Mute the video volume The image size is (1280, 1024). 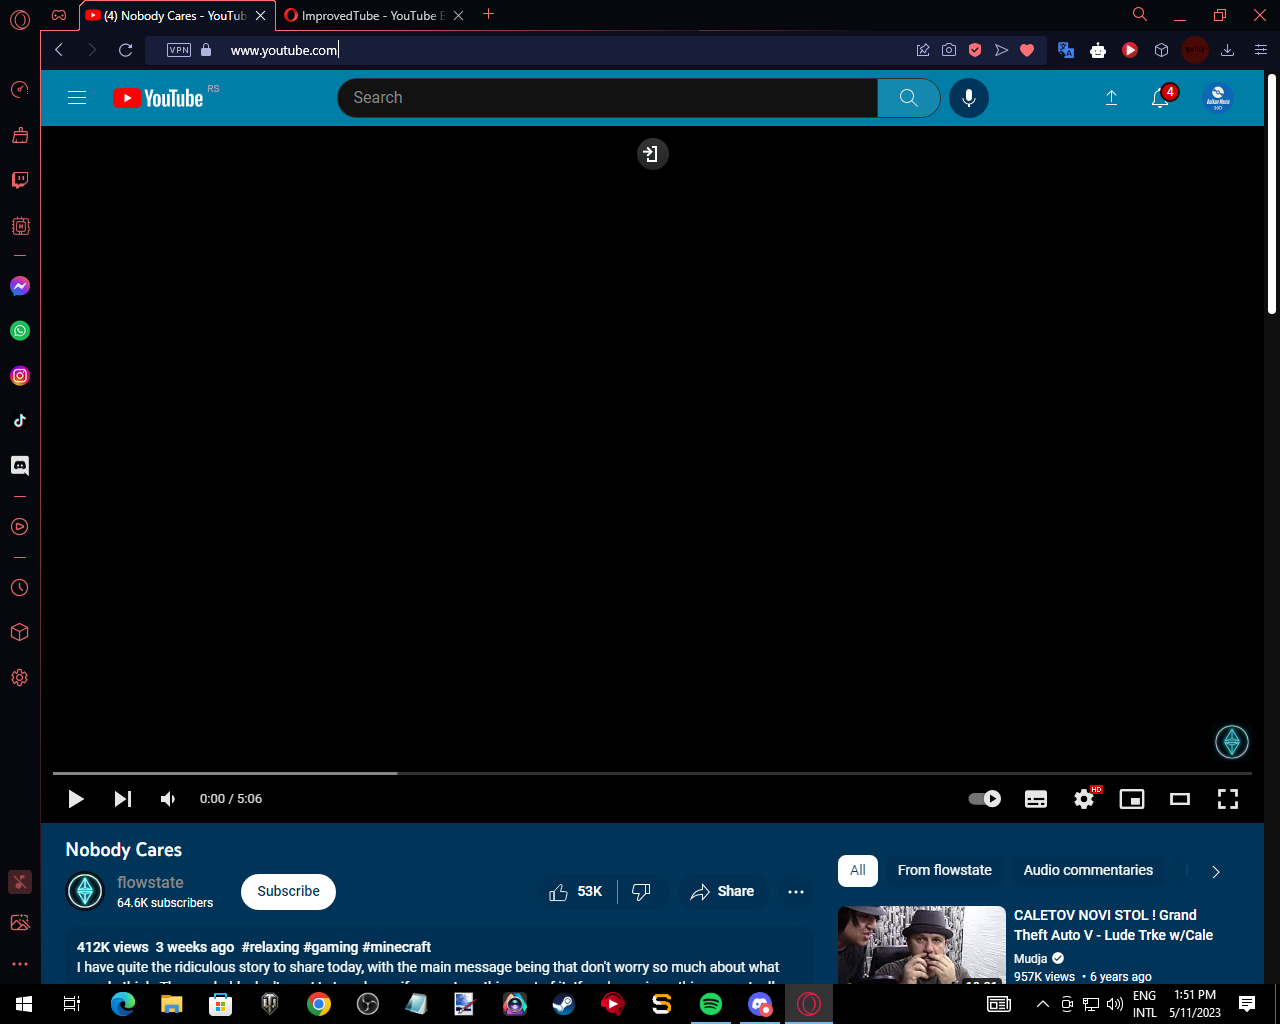click(168, 799)
